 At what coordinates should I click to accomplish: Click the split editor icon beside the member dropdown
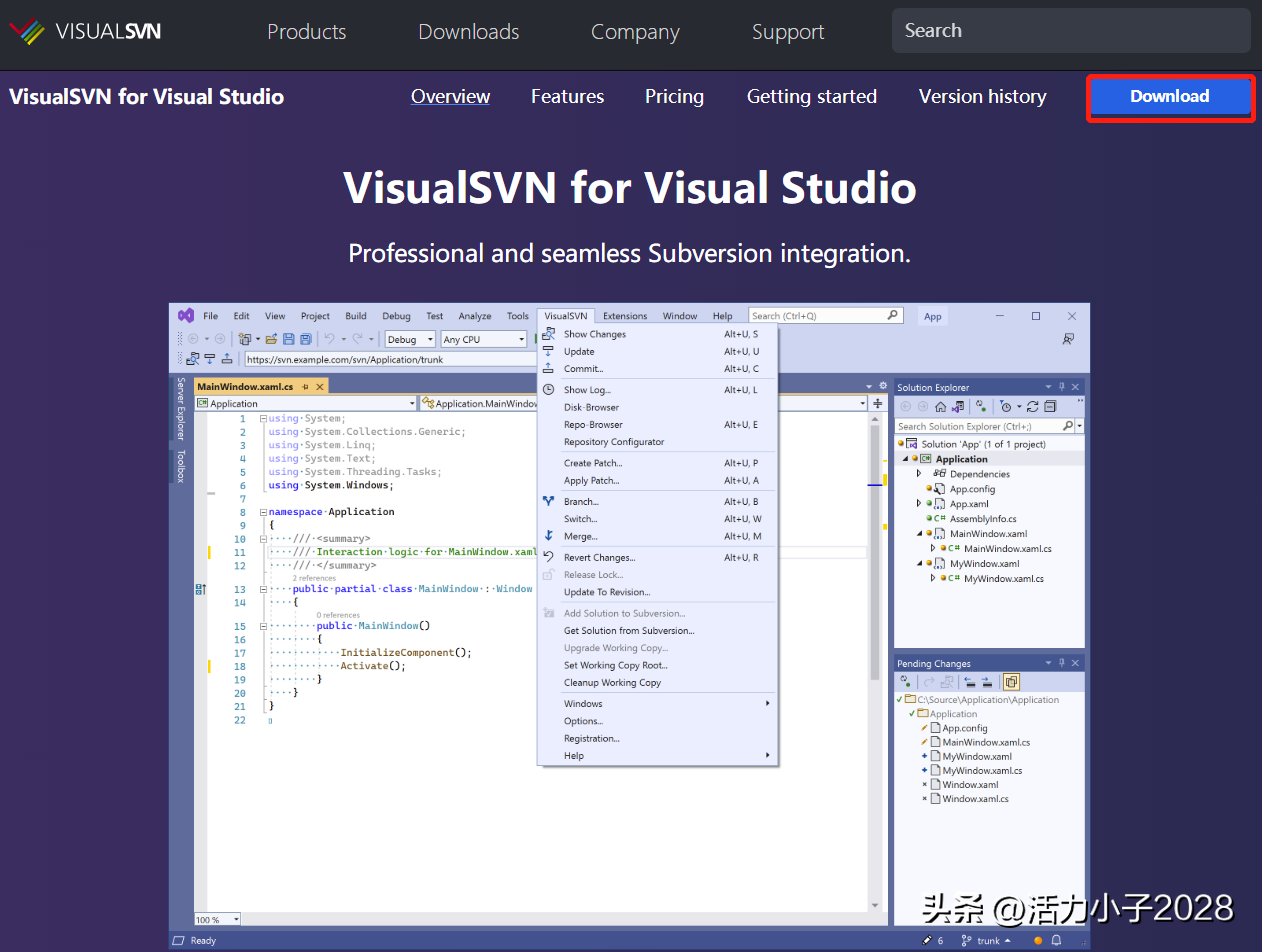point(878,403)
